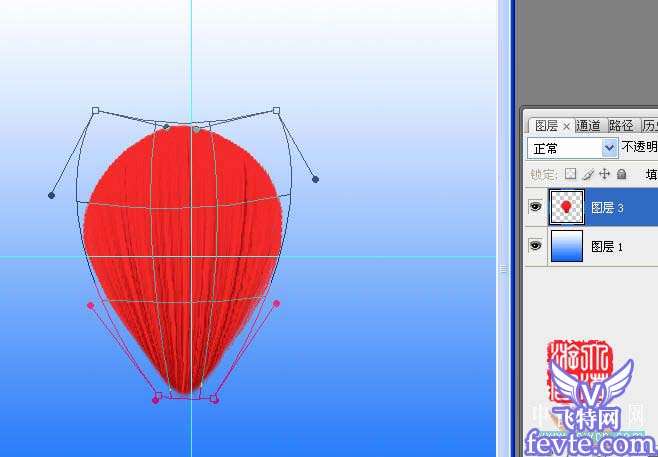Switch to the 路径 tab
658x457 pixels.
[621, 126]
